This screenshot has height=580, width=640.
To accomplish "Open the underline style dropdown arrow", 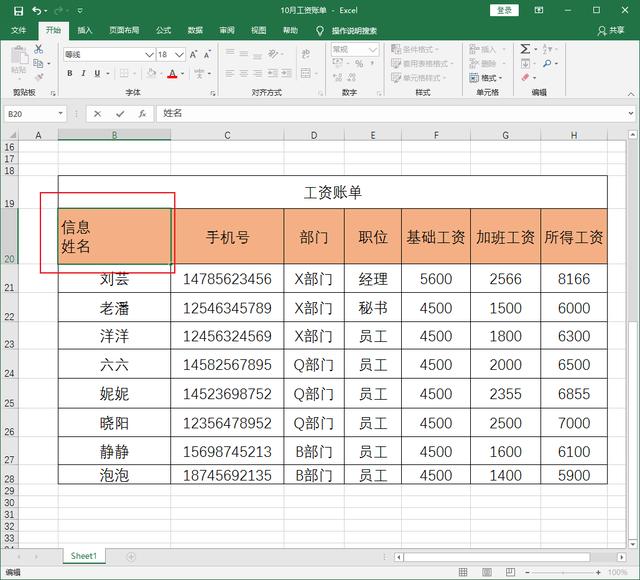I will [x=108, y=73].
